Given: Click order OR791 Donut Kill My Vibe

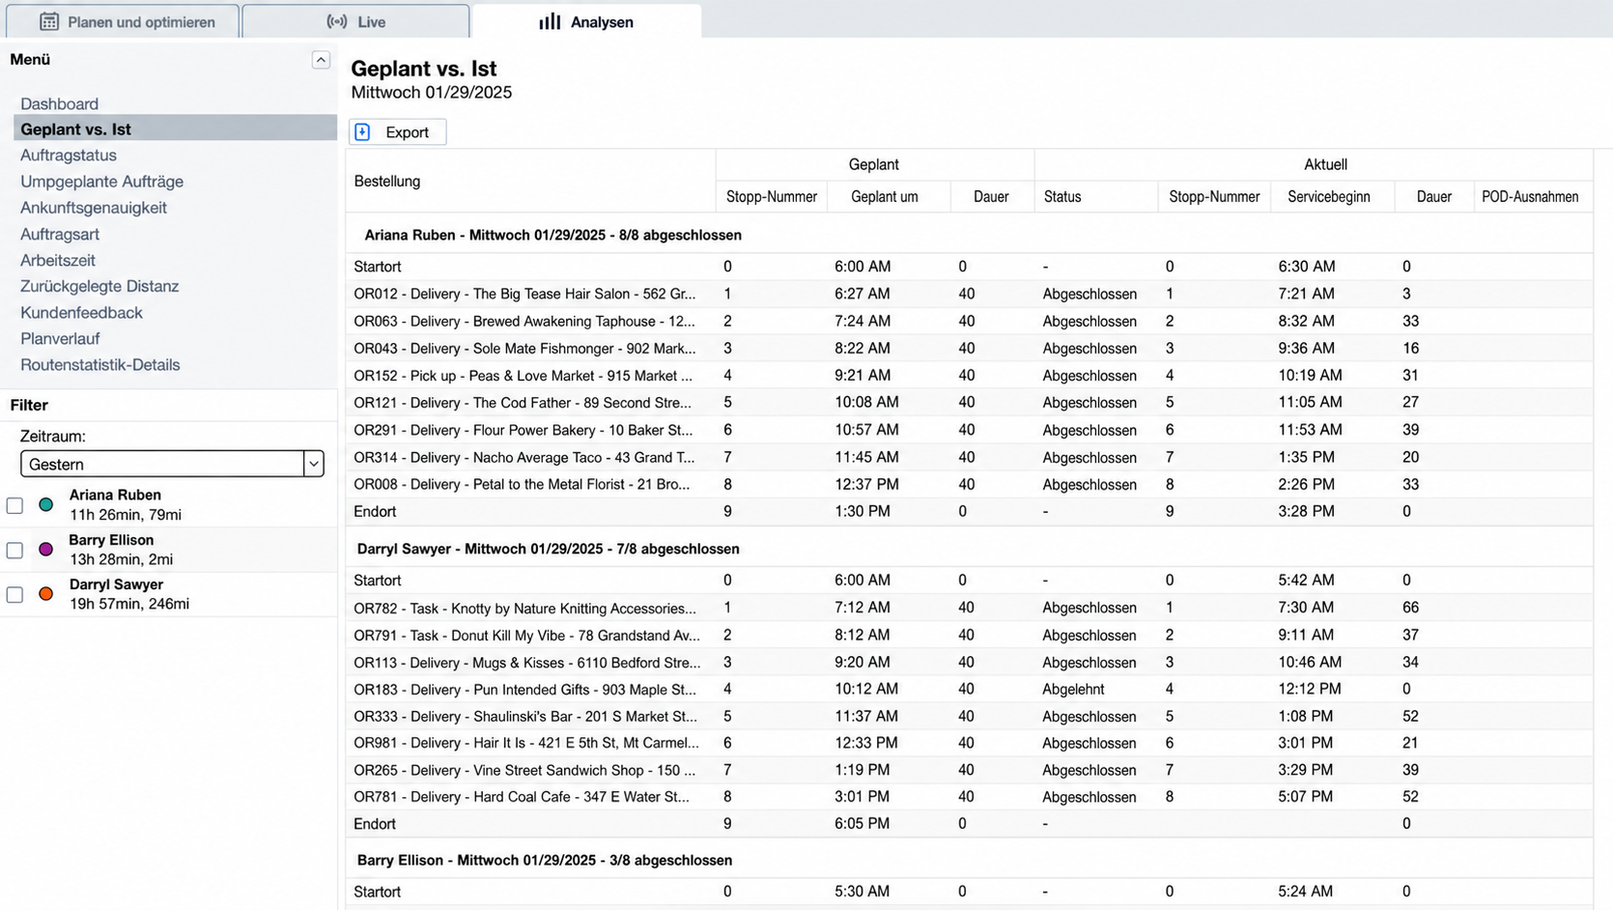Looking at the screenshot, I should (x=527, y=635).
